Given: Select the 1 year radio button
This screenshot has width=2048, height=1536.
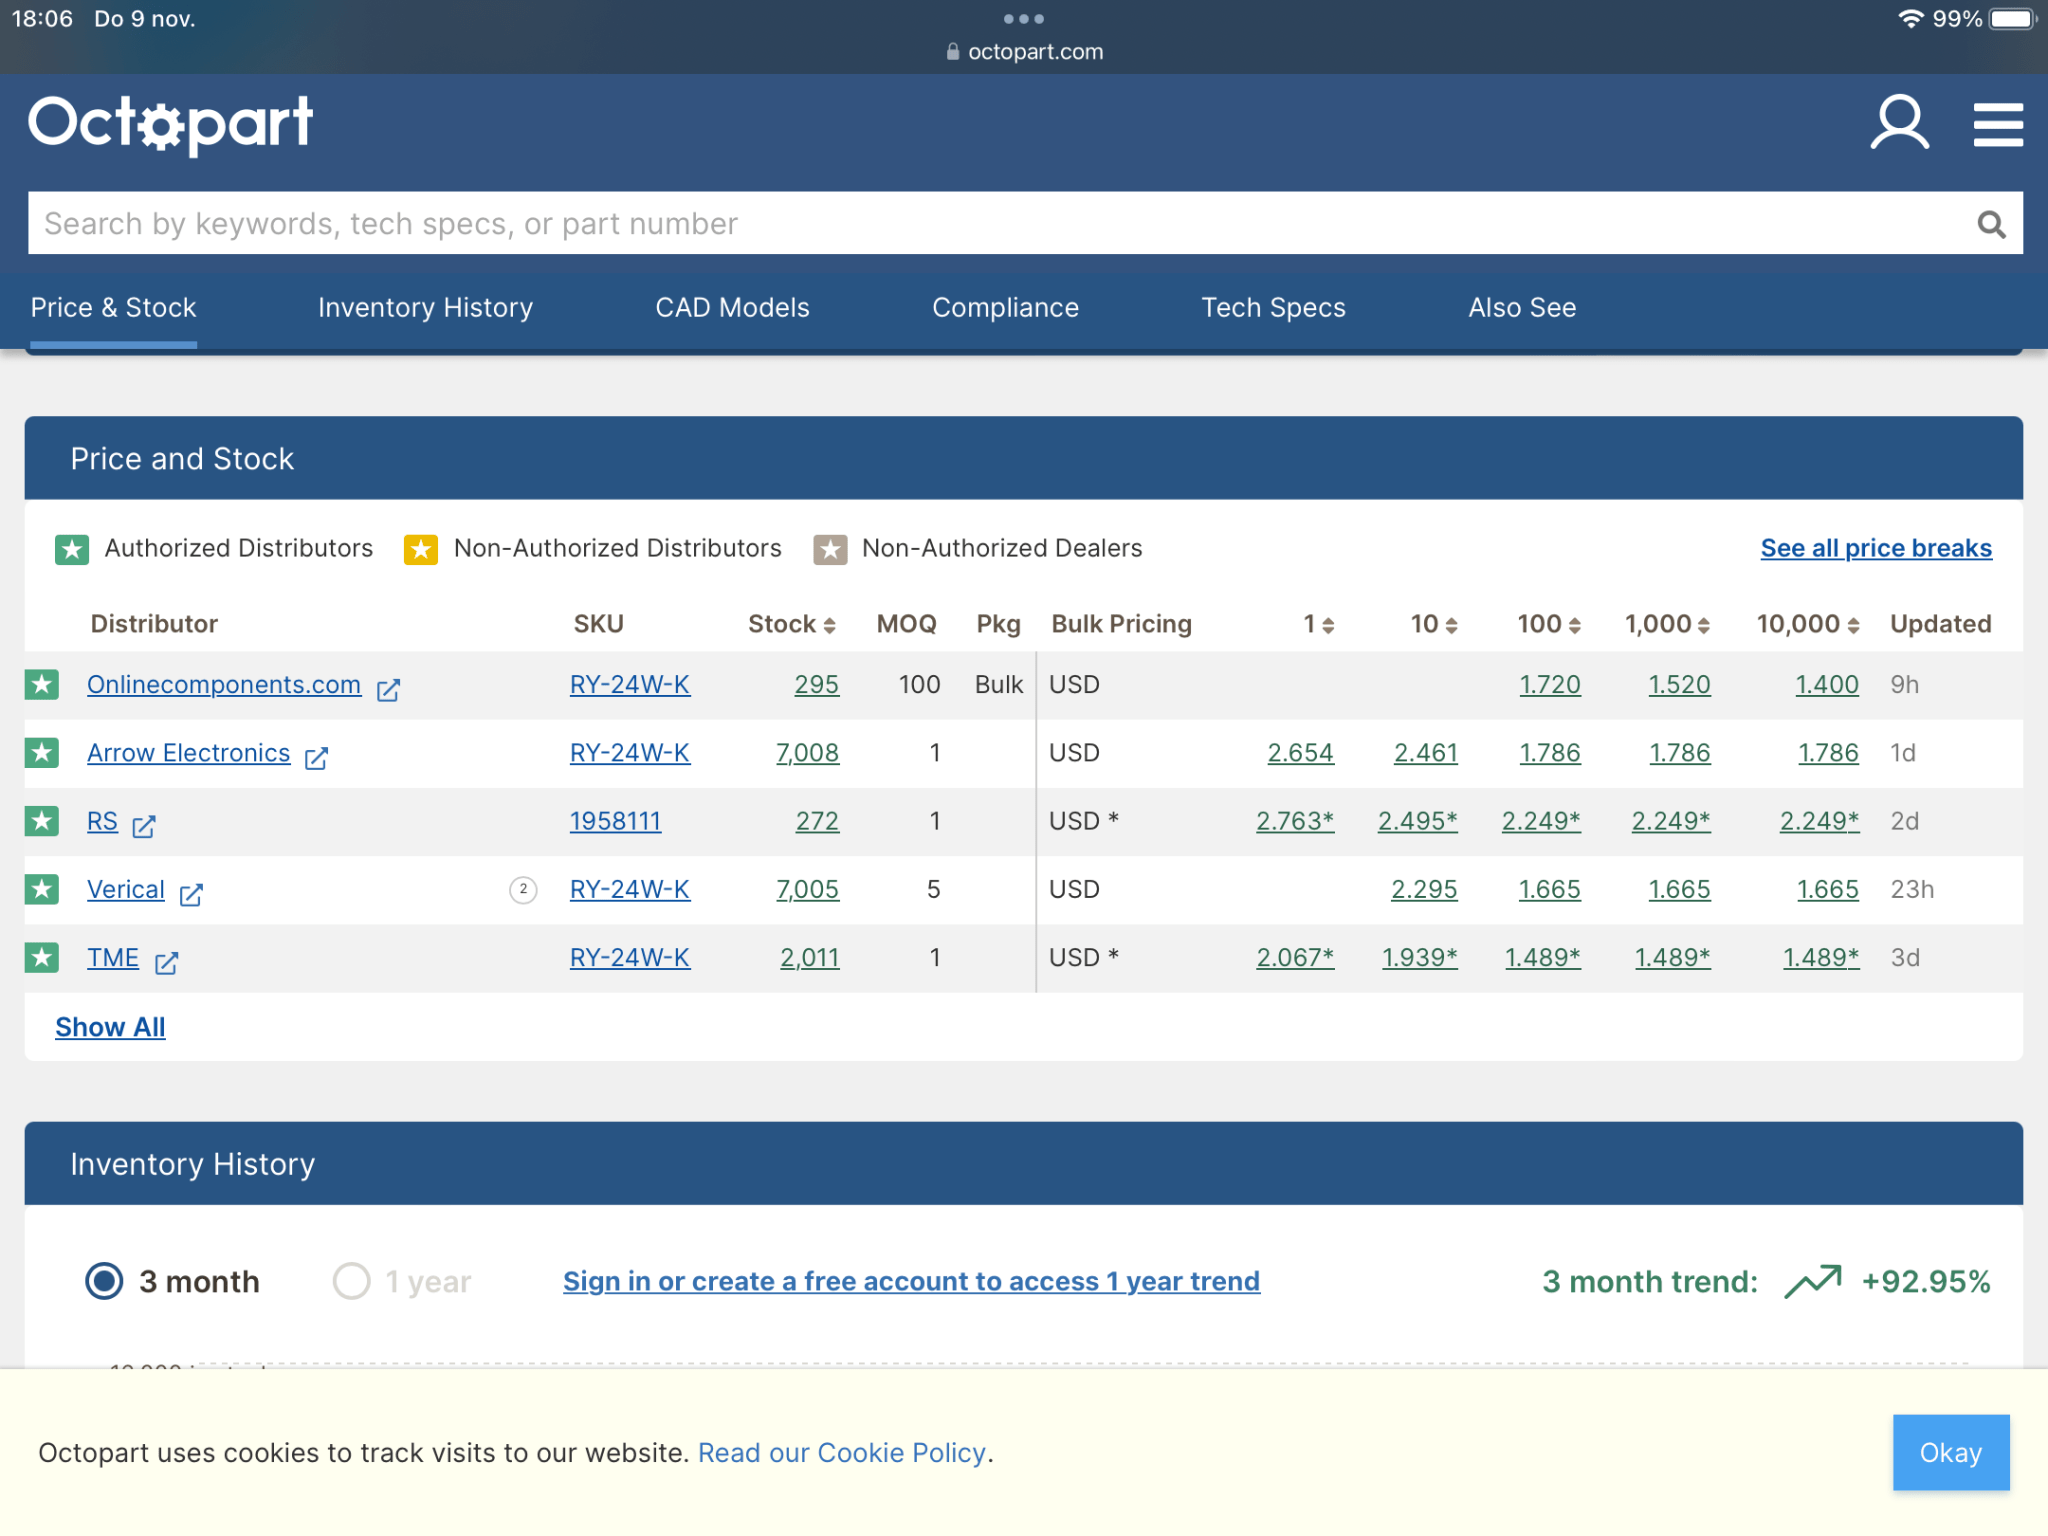Looking at the screenshot, I should tap(351, 1281).
